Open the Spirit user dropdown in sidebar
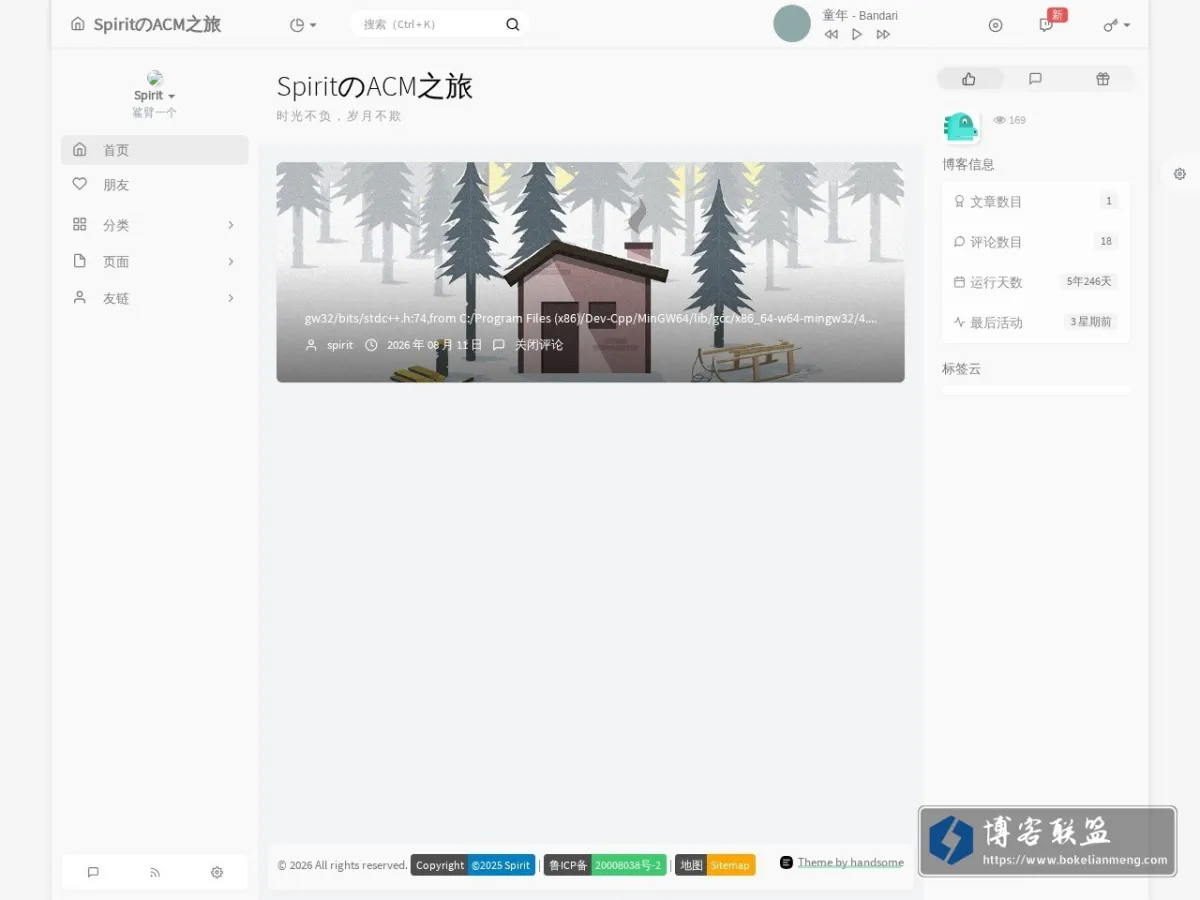Image resolution: width=1200 pixels, height=900 pixels. tap(155, 96)
